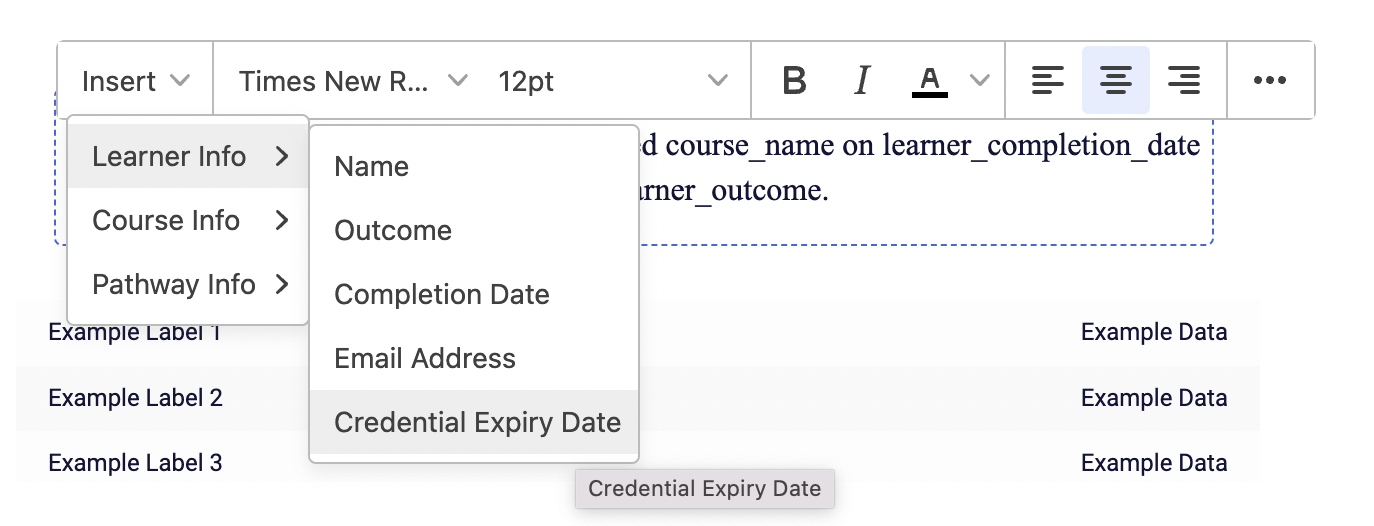Insert the Outcome field
This screenshot has width=1374, height=526.
474,230
